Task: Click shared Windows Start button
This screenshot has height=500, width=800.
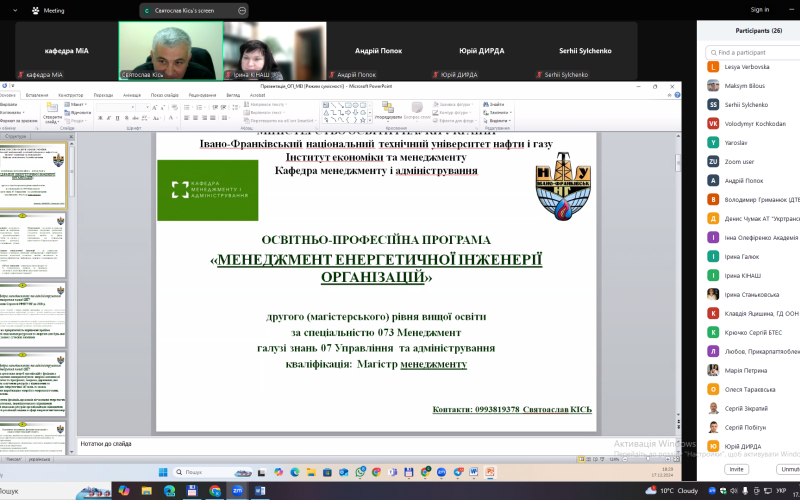Action: (x=163, y=472)
